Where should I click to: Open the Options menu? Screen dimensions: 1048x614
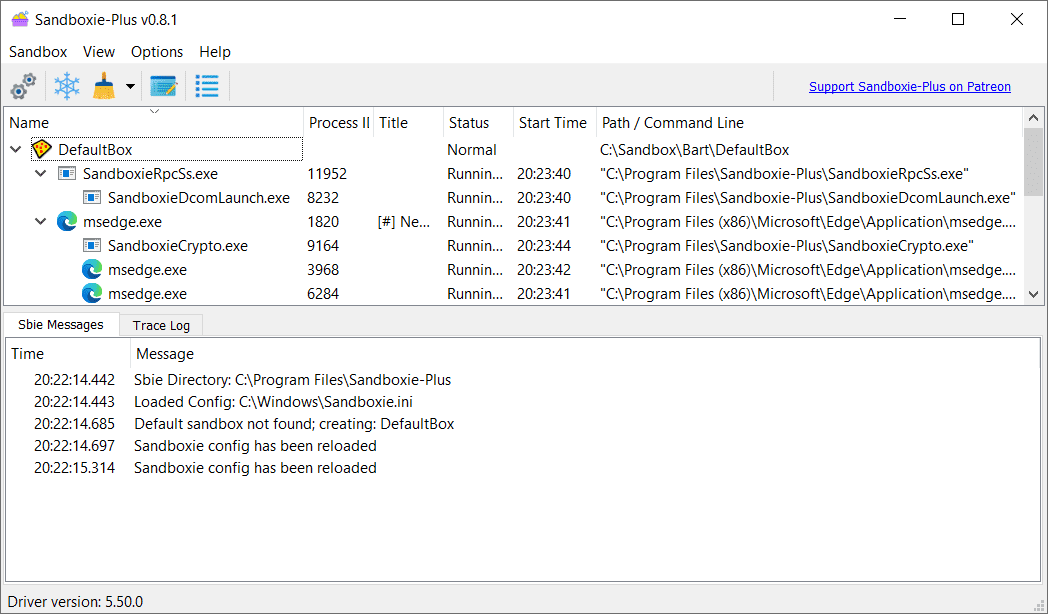coord(157,51)
